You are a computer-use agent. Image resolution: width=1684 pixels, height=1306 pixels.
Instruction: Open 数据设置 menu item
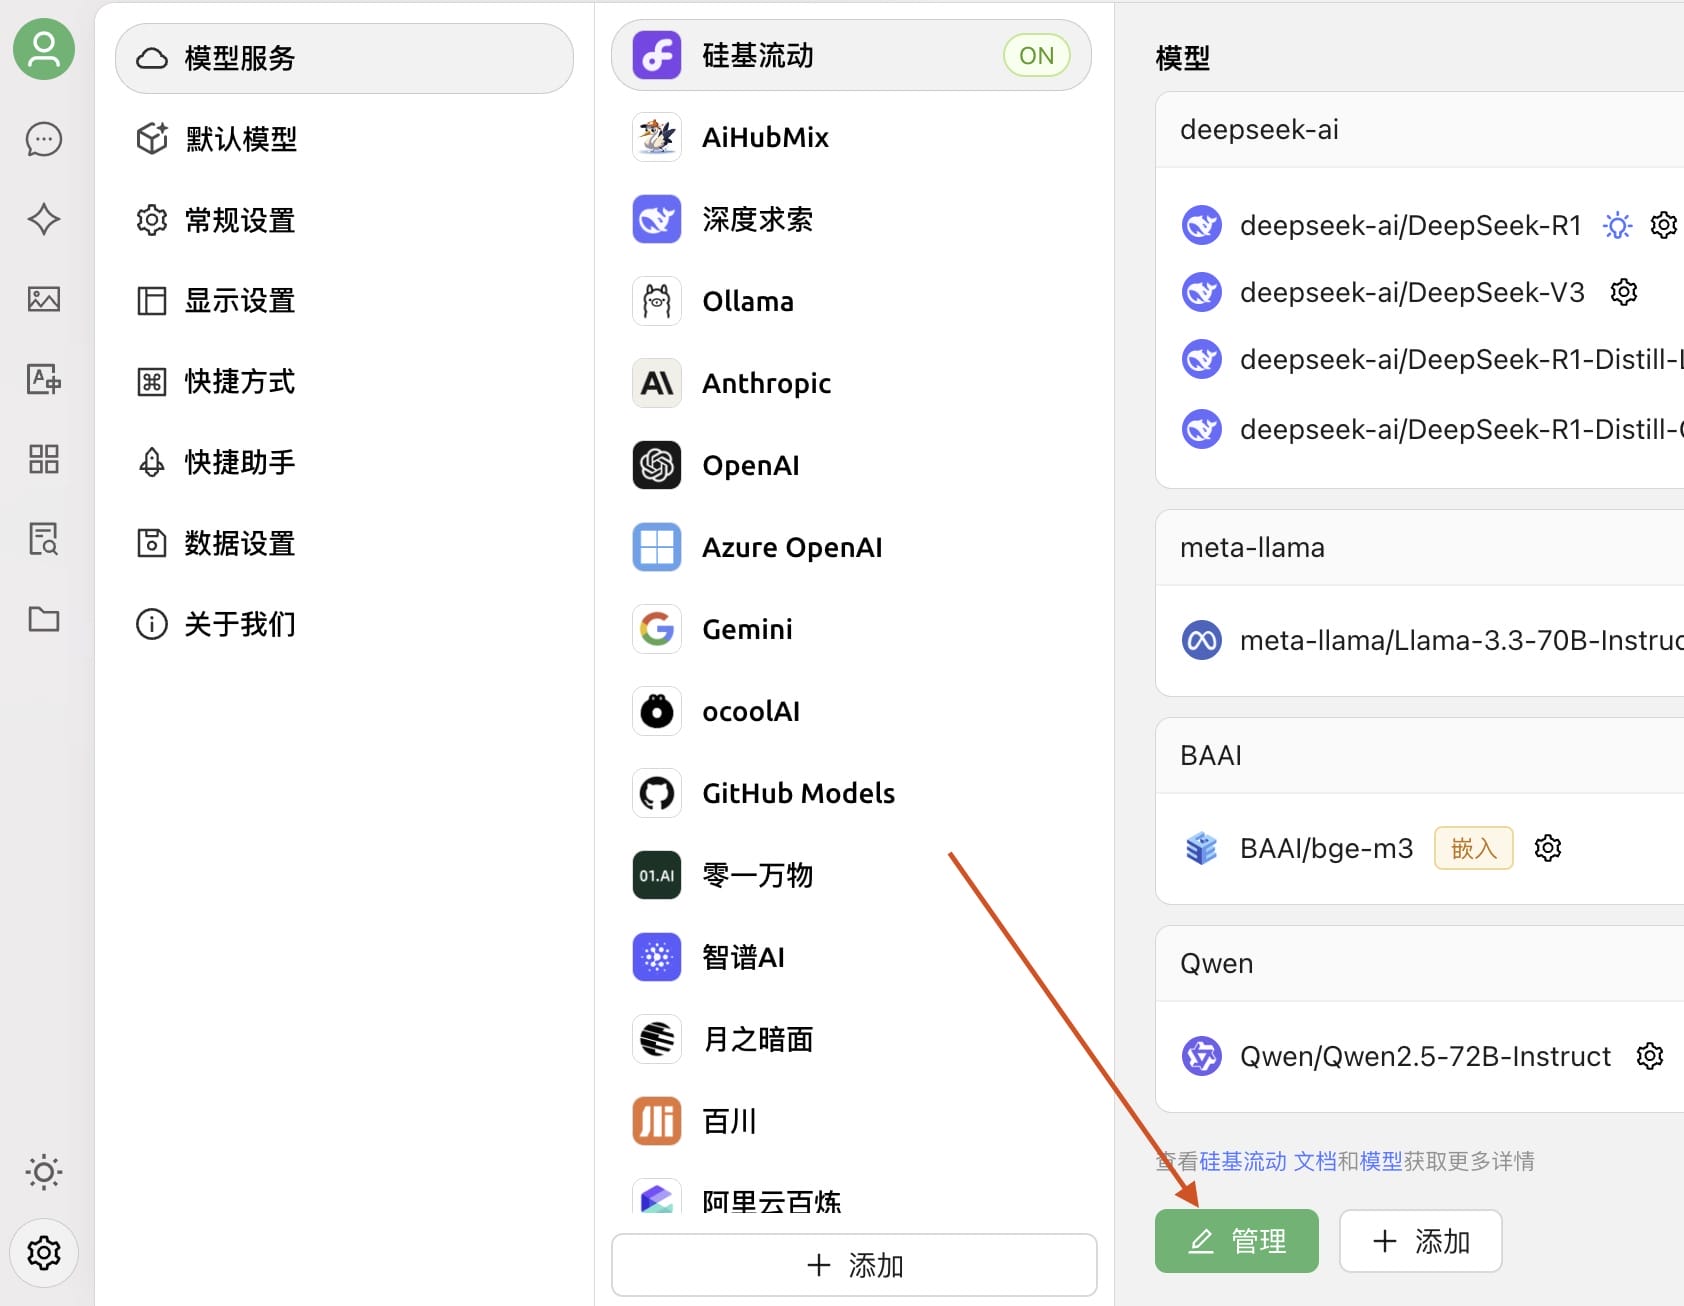[x=344, y=544]
